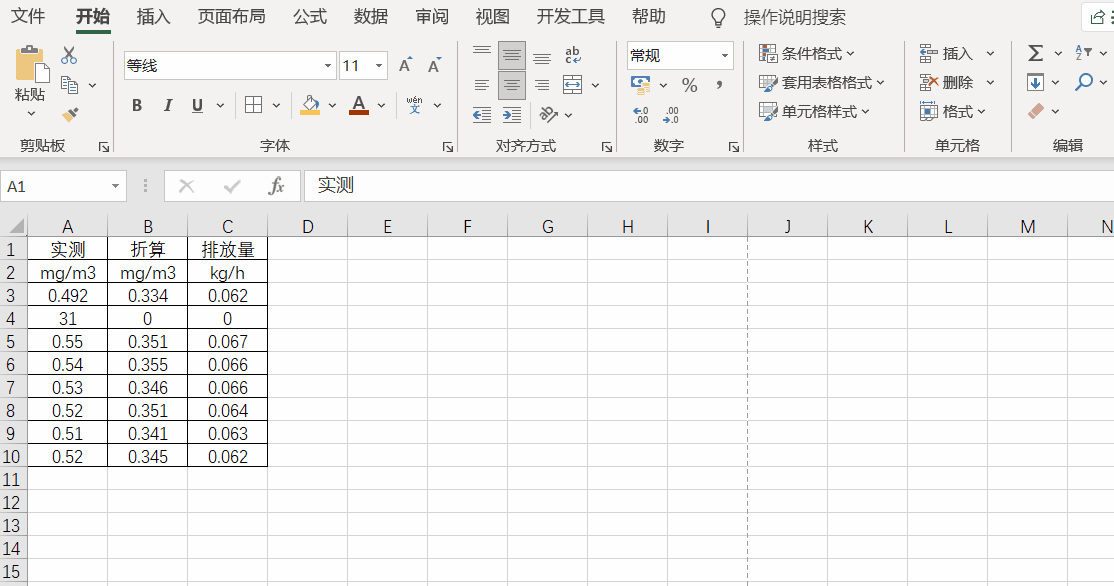
Task: Open 格式 cell format menu
Action: tap(953, 112)
